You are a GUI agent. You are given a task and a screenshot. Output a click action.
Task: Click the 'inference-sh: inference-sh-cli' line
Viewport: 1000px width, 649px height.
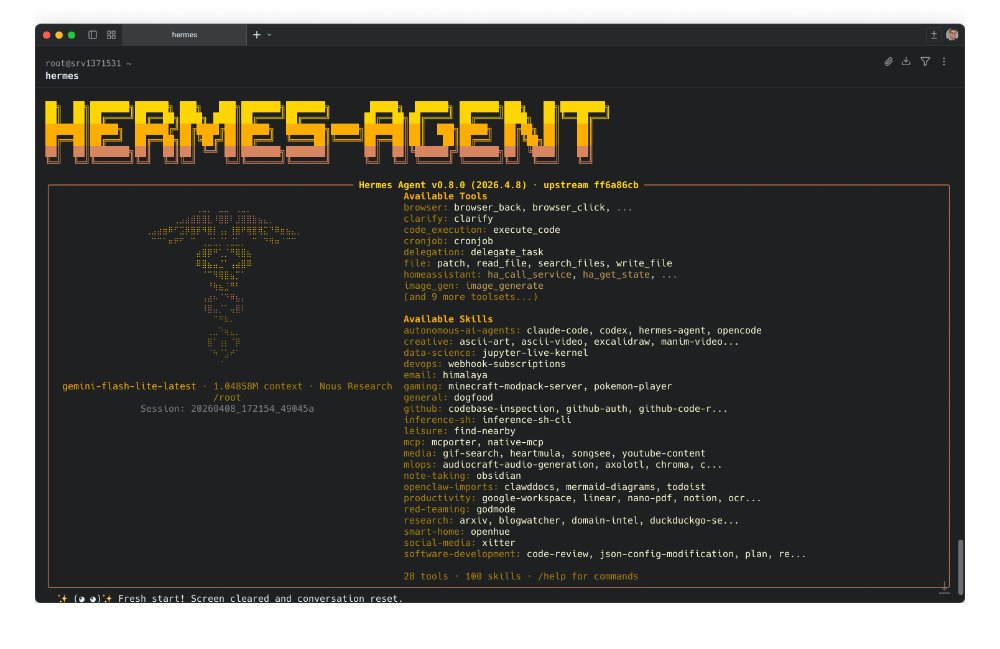coord(487,419)
